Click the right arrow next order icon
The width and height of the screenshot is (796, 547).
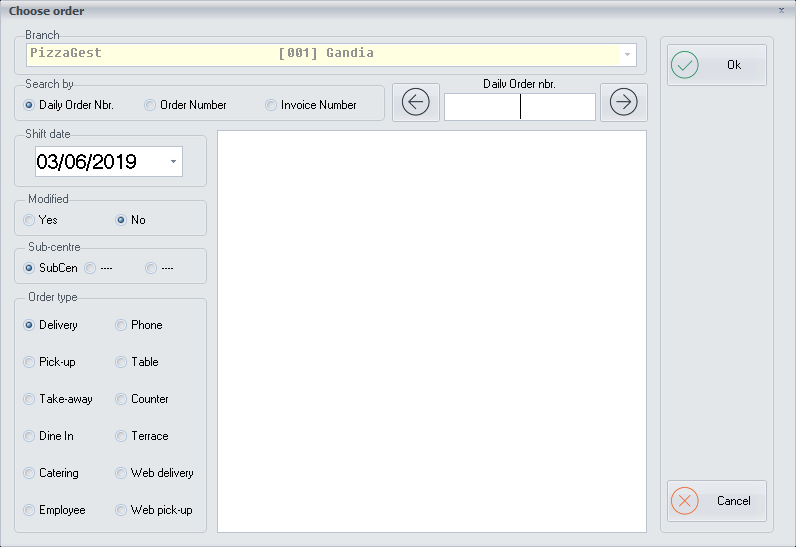tap(623, 102)
